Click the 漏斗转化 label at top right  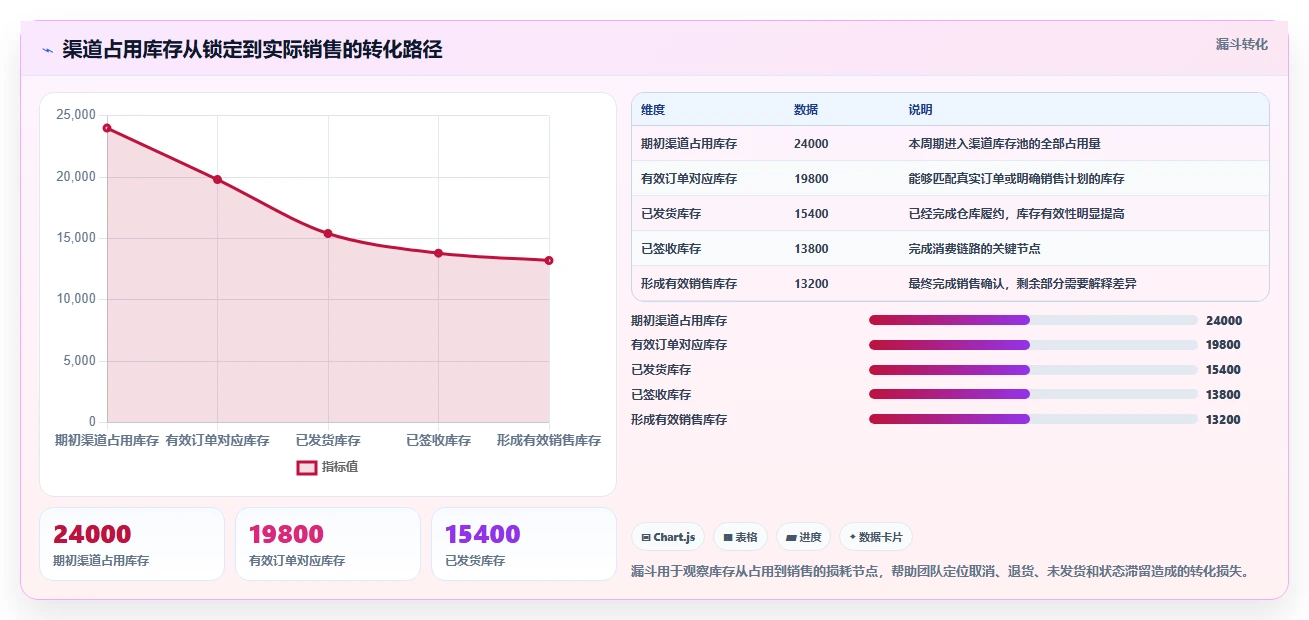1242,44
